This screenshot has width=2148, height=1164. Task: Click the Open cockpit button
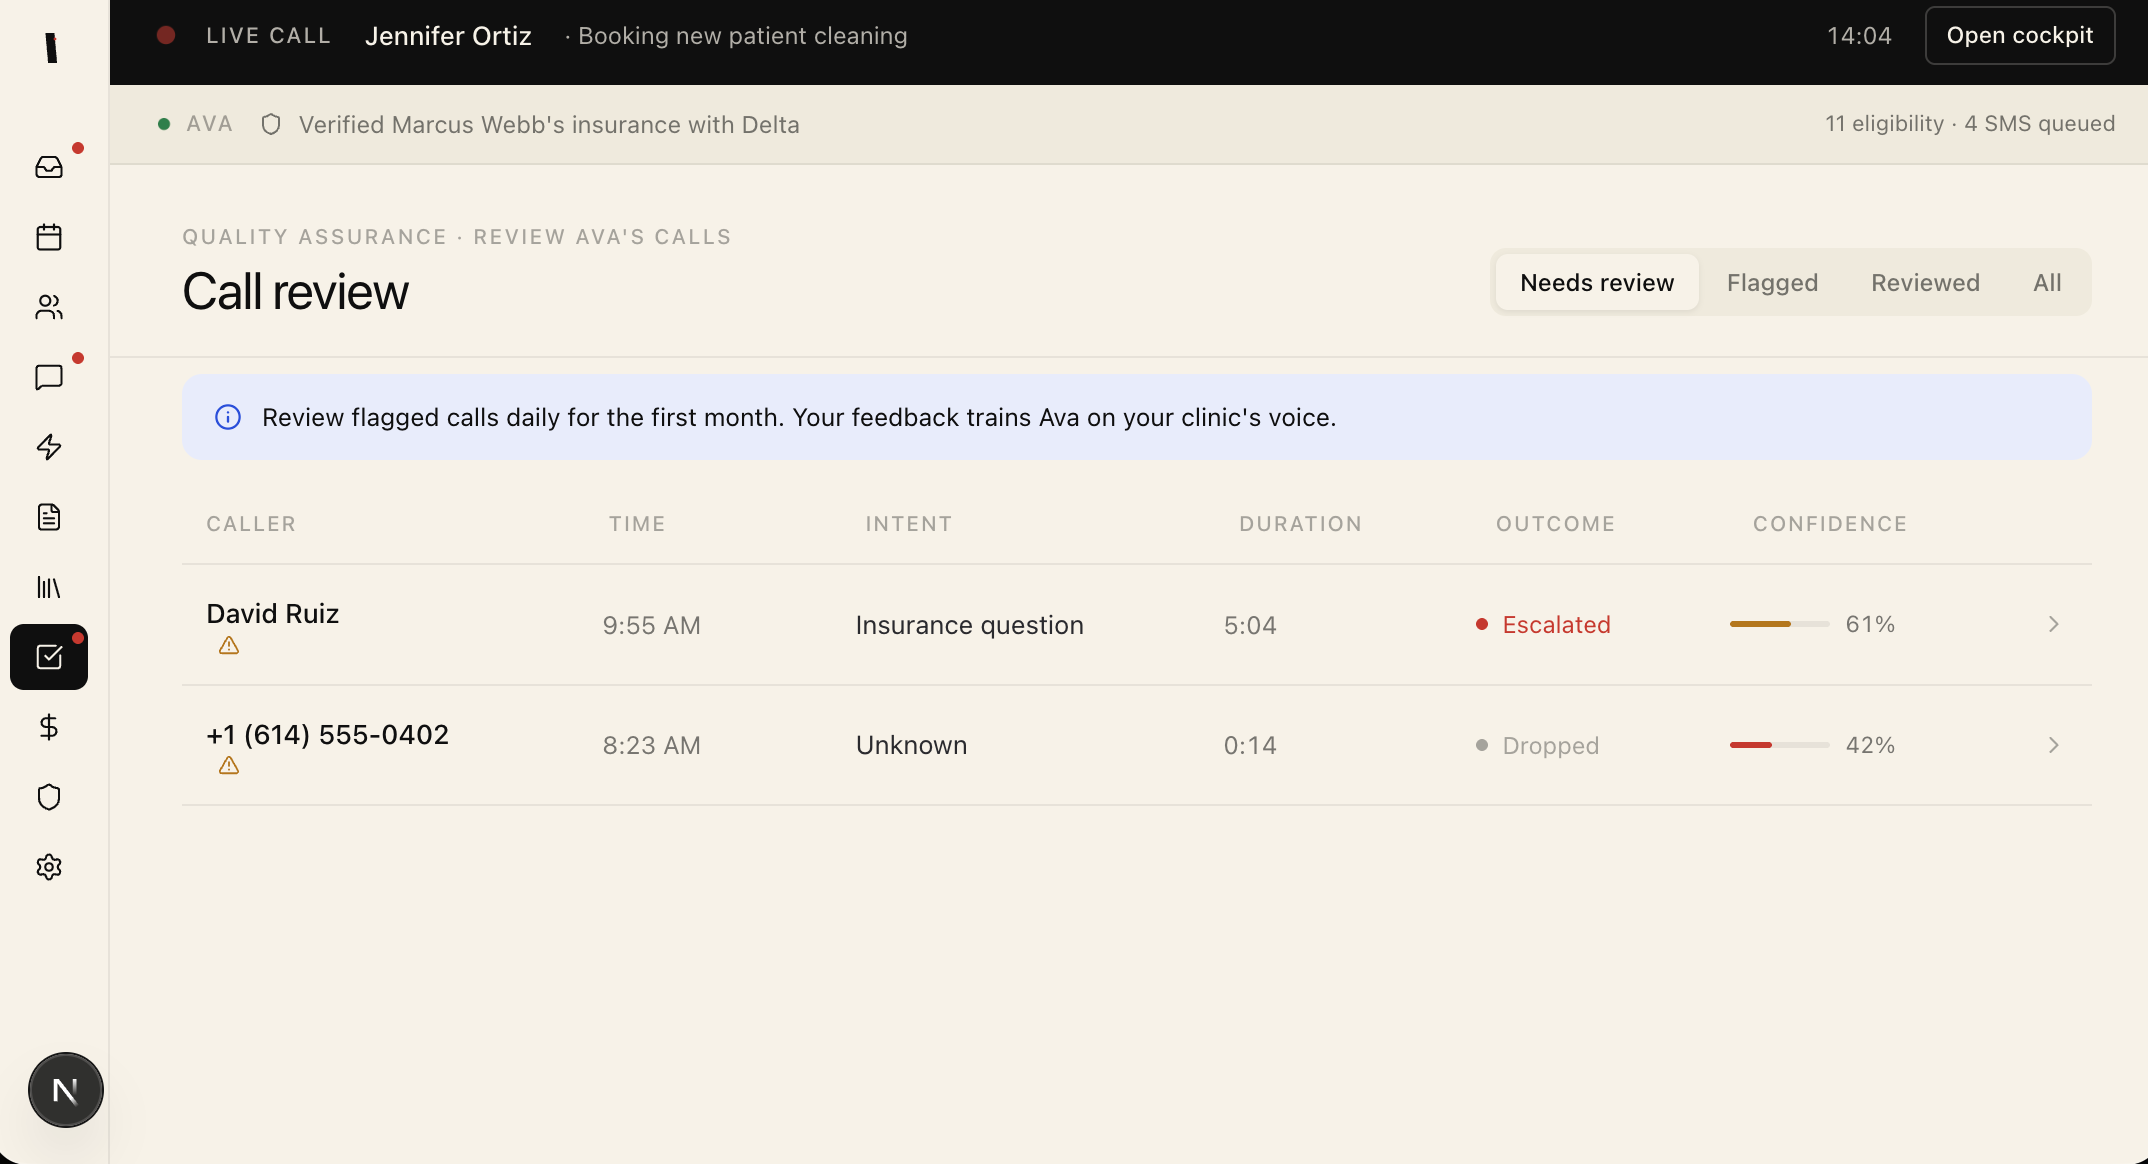pyautogui.click(x=2019, y=36)
